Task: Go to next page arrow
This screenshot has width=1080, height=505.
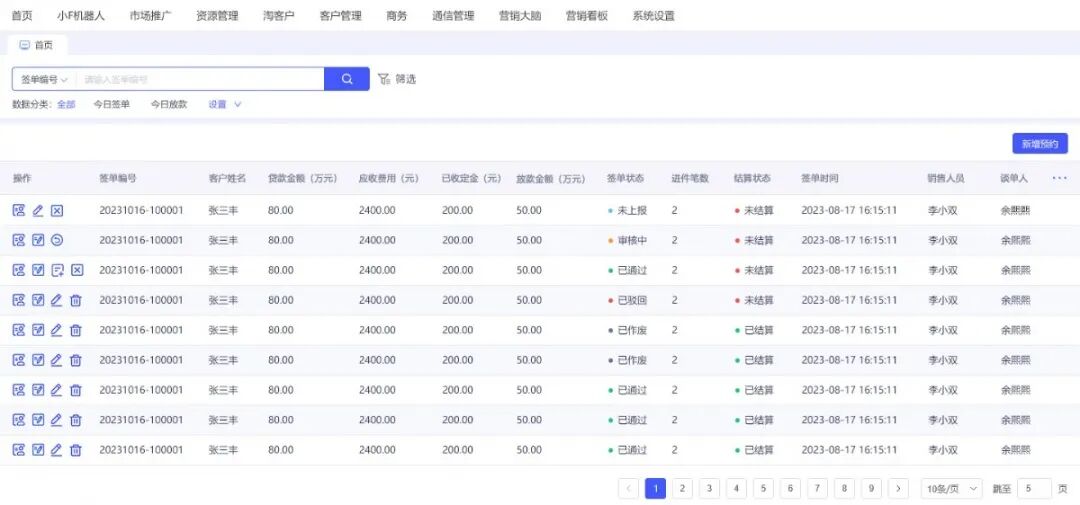Action: 898,488
